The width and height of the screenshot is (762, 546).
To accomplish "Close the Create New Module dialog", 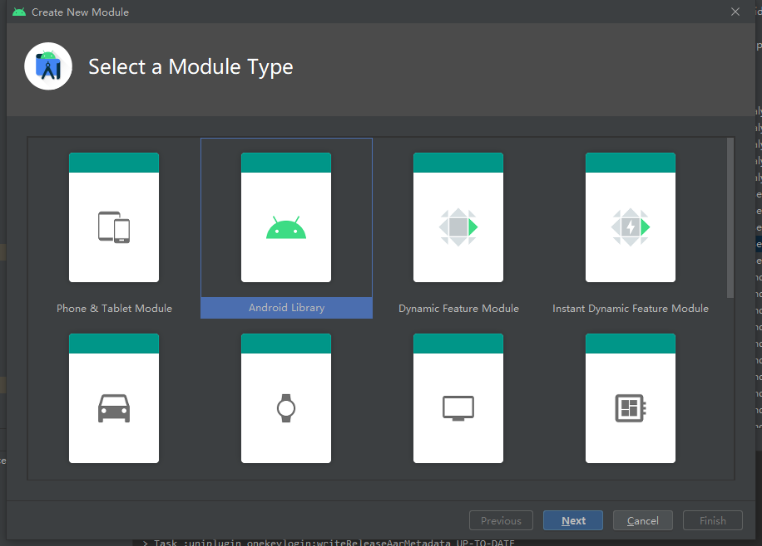I will click(x=735, y=12).
